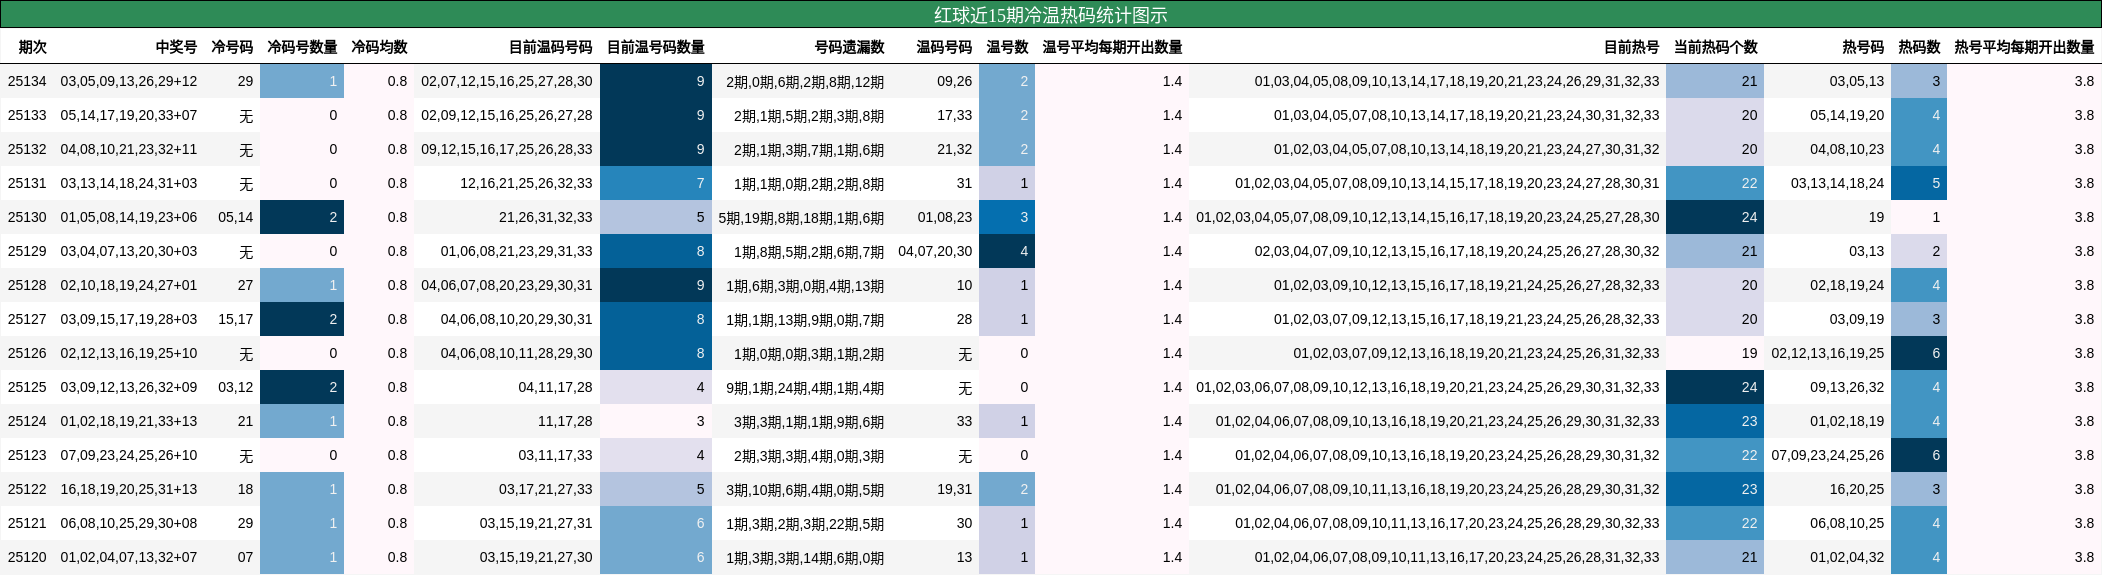Click warm numbers cell 01,08,23
2102x575 pixels.
(945, 217)
